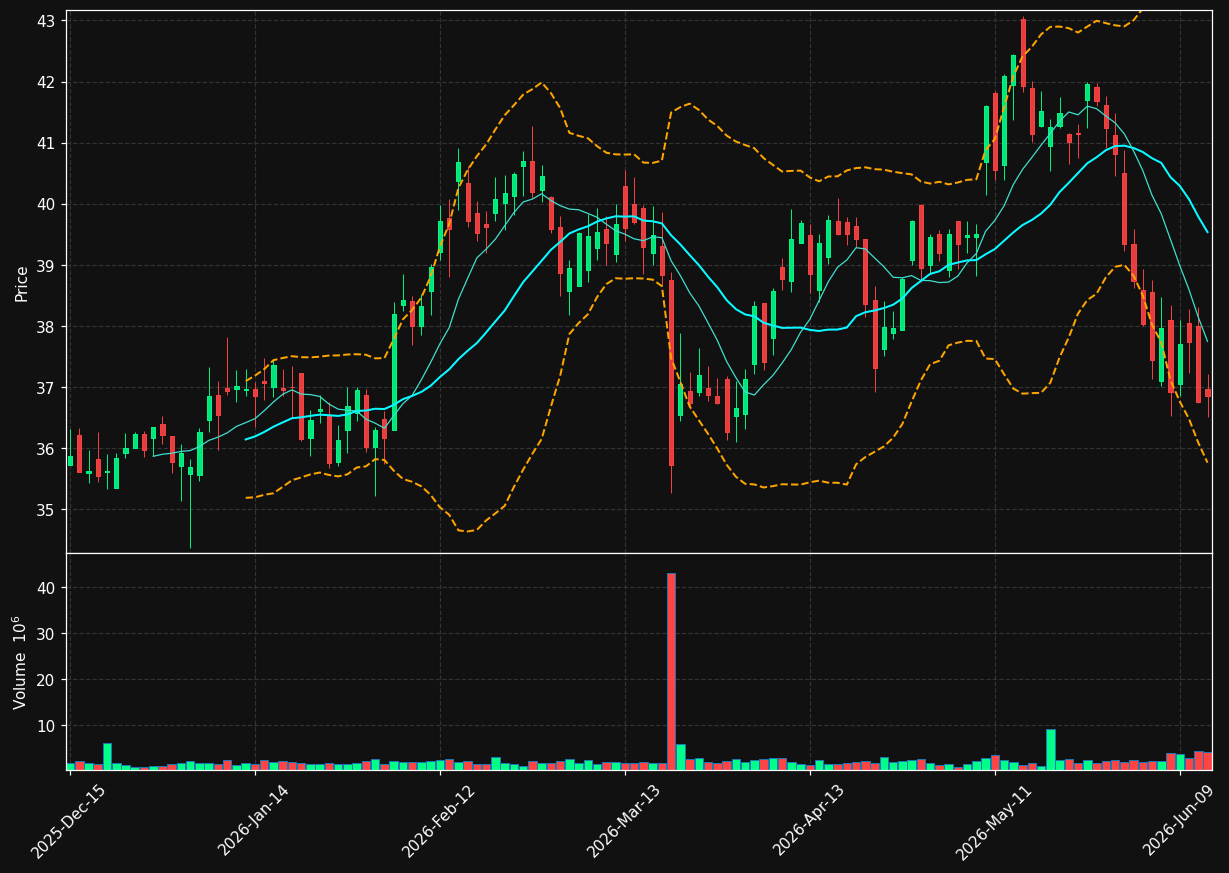This screenshot has height=873, width=1229.
Task: Click price tick label 37
Action: [x=48, y=388]
